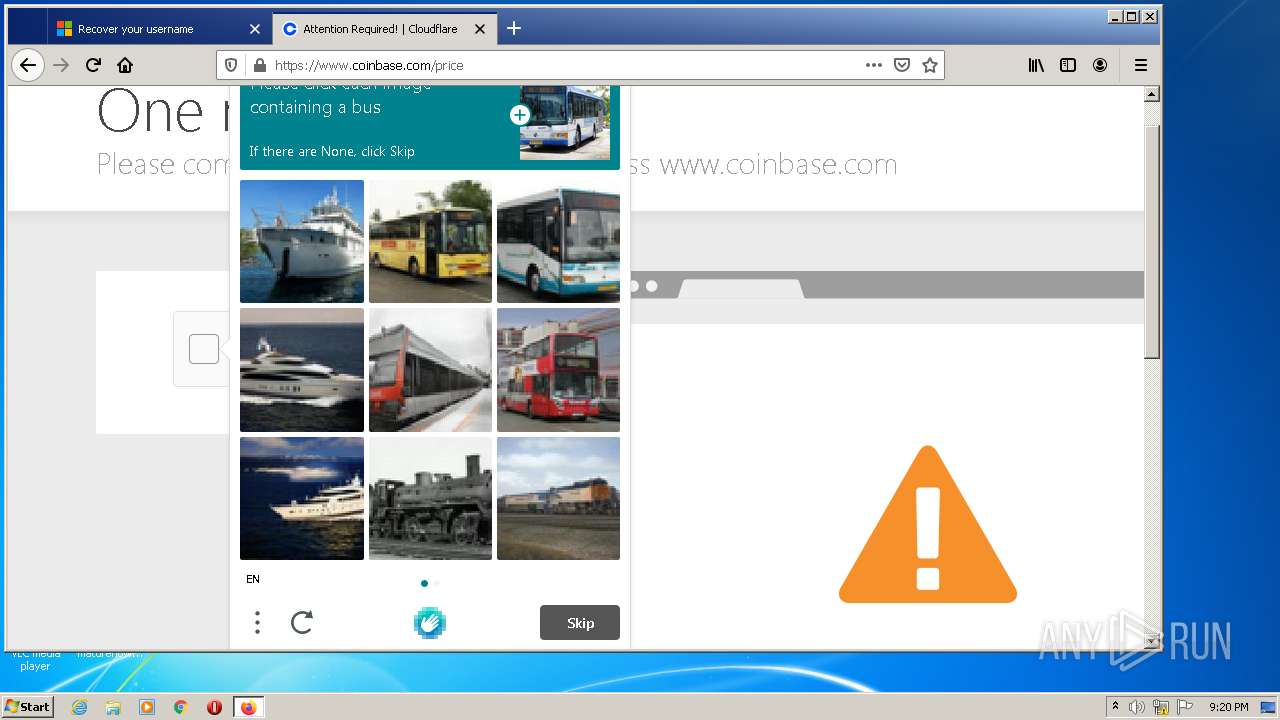Select the freight train image
1280x720 pixels.
(x=558, y=498)
